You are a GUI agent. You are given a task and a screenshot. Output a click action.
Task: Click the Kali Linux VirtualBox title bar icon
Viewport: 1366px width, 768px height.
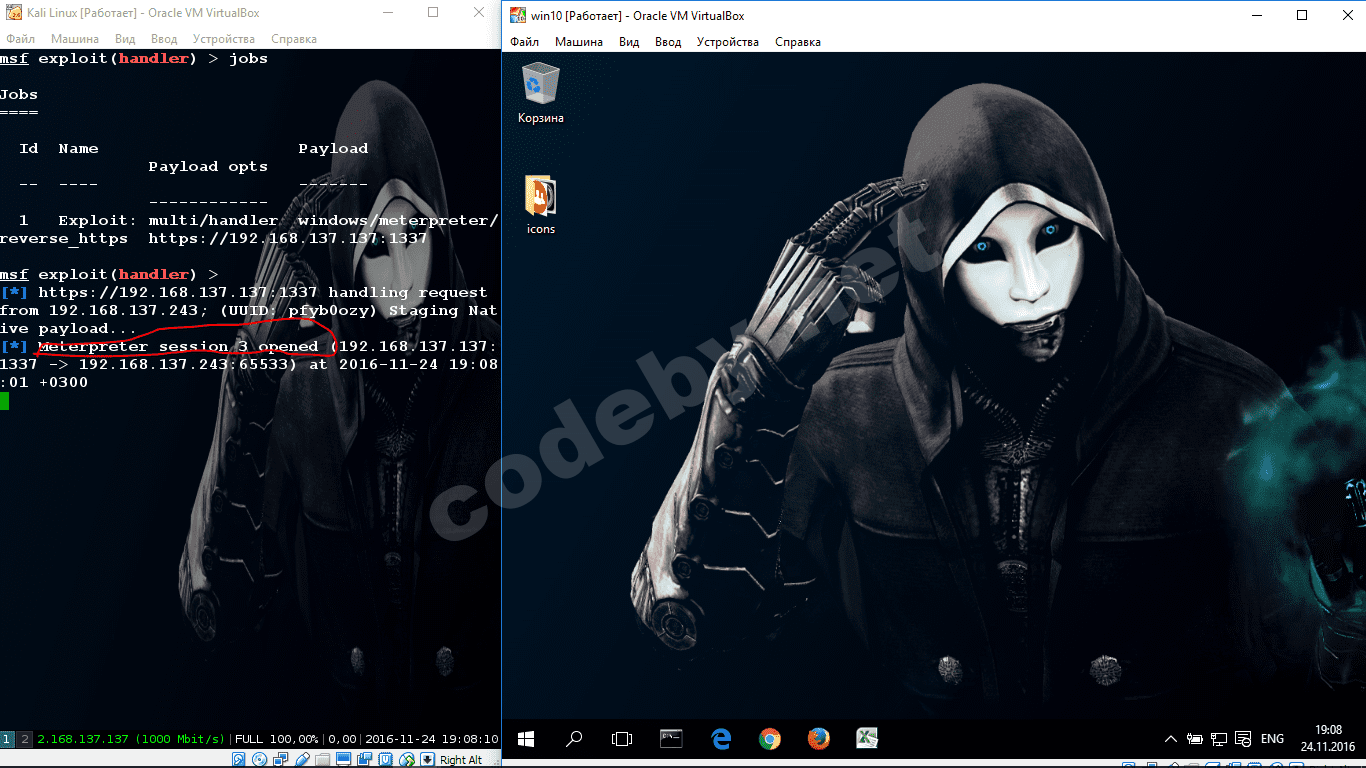tap(14, 13)
